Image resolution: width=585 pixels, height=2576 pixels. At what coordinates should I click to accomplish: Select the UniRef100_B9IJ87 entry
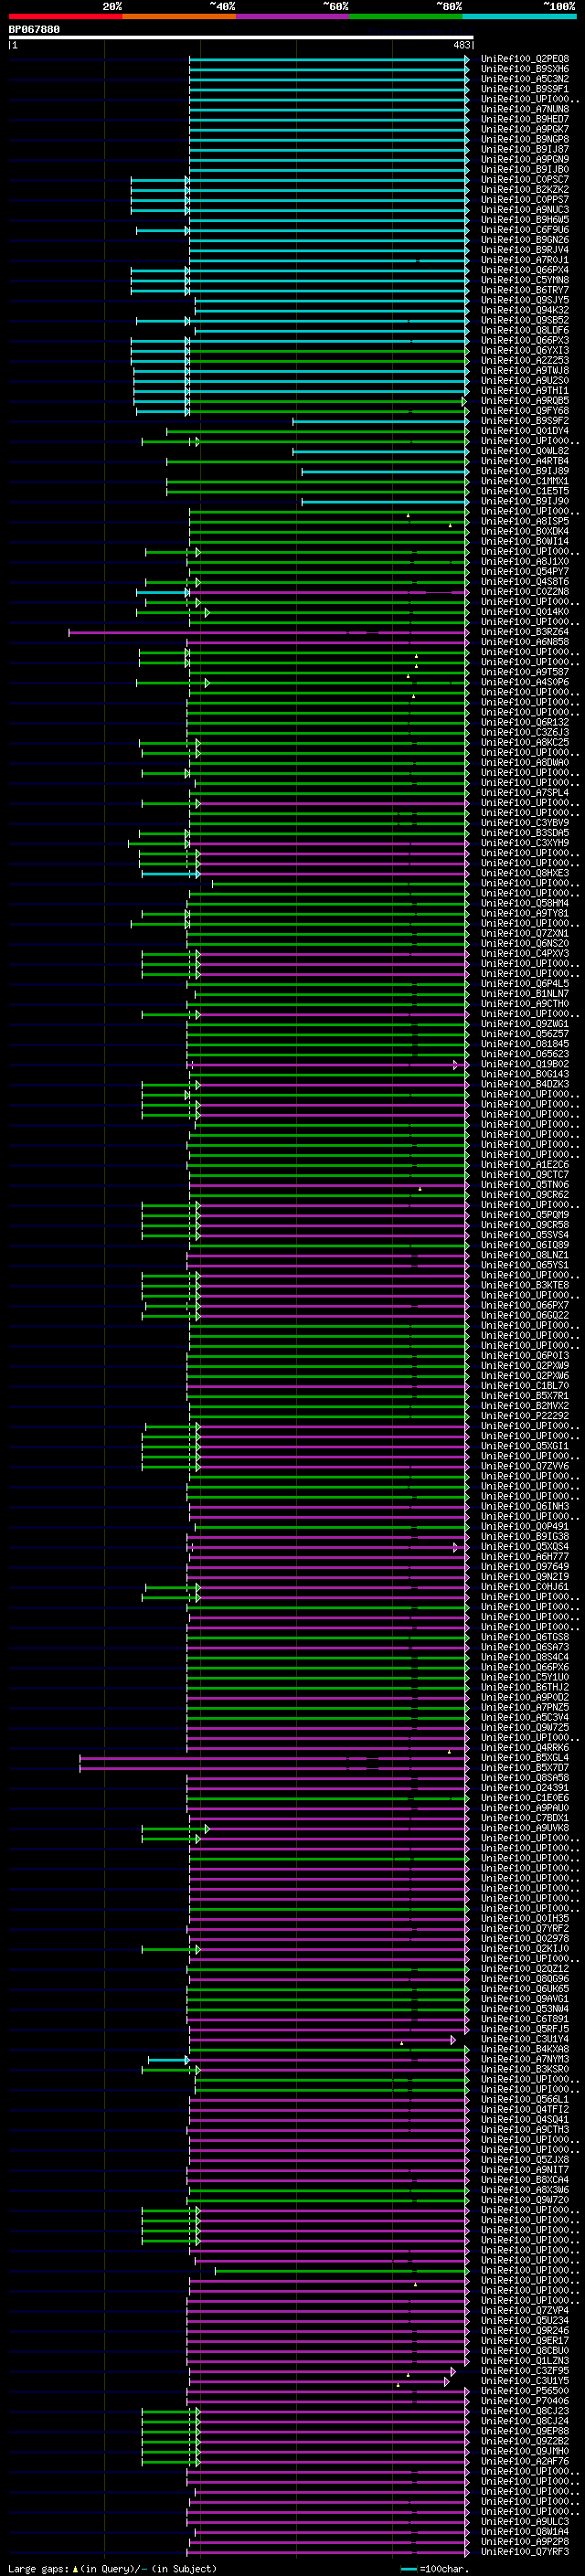(525, 149)
